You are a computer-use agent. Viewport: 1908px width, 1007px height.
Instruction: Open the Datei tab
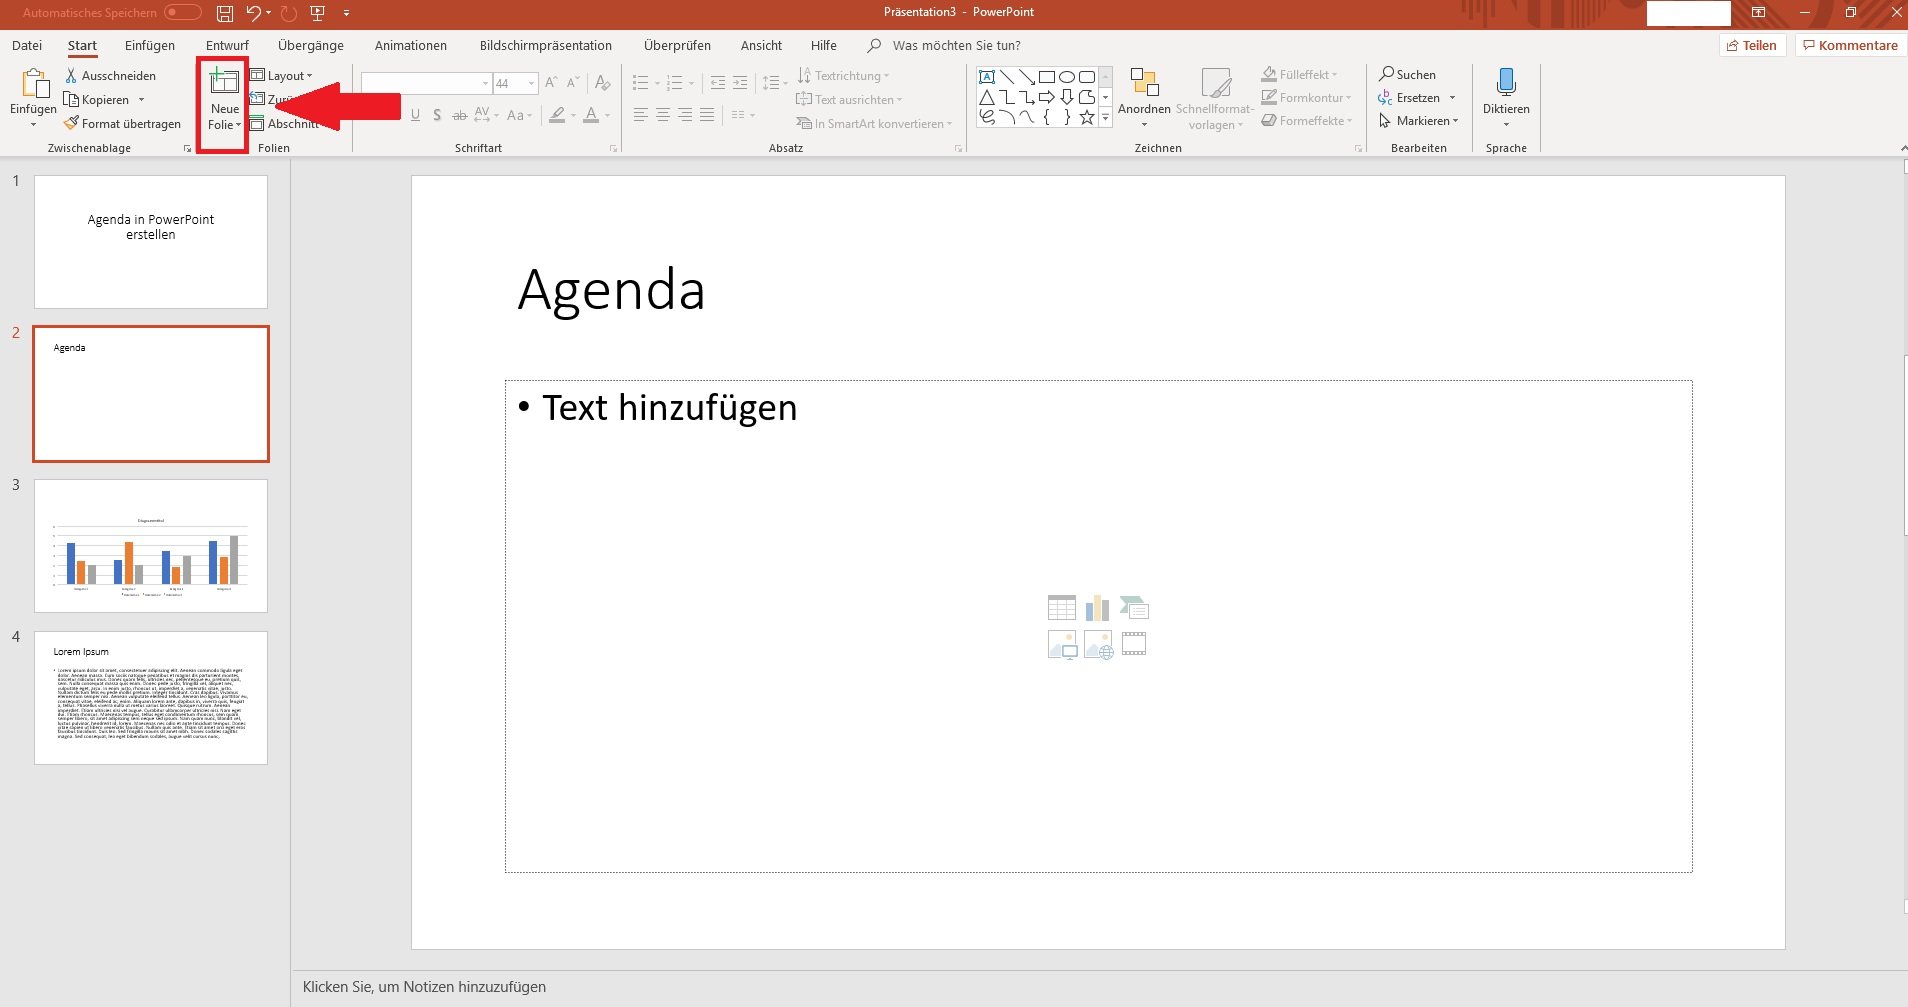[x=27, y=45]
